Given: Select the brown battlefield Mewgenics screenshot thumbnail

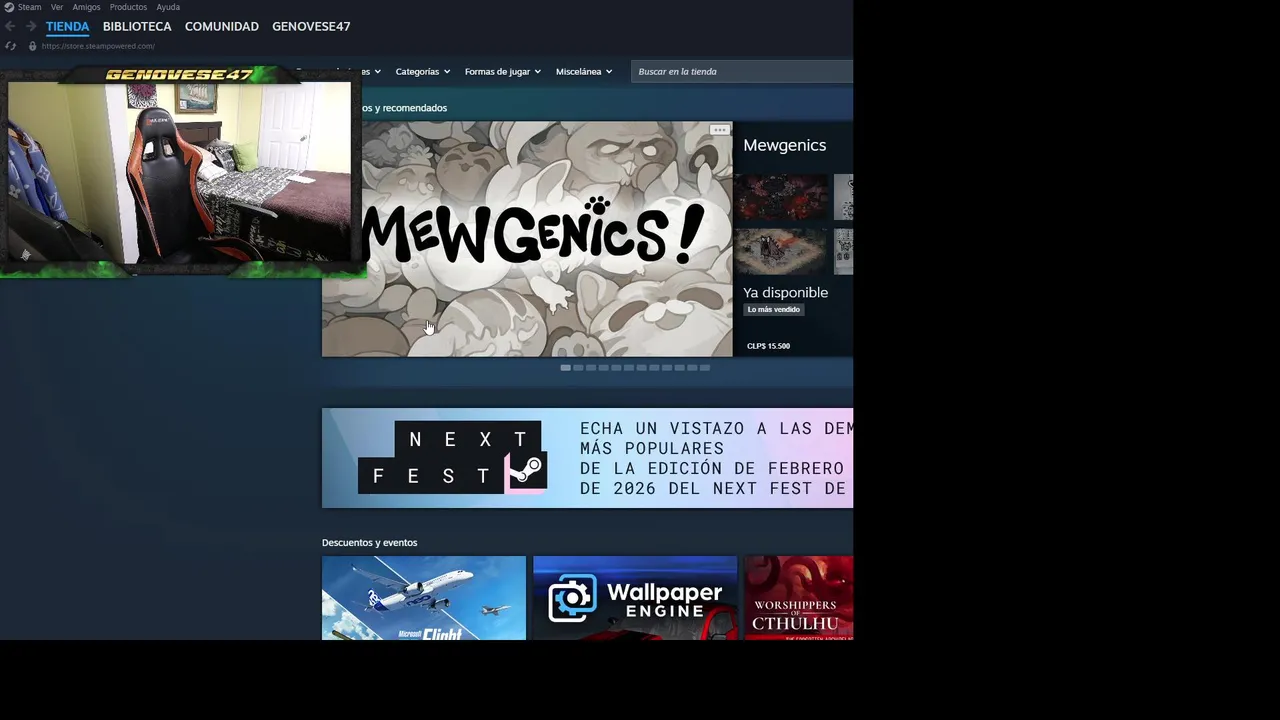Looking at the screenshot, I should click(781, 251).
